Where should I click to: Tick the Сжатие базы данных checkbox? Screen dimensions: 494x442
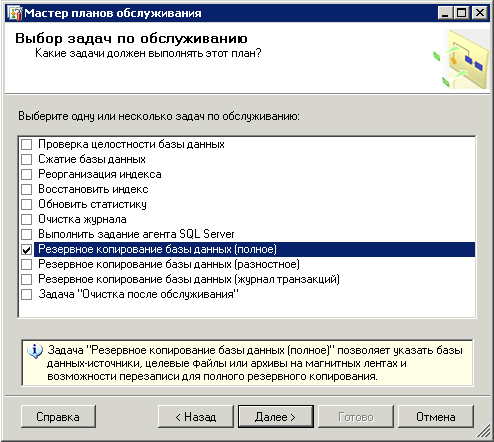[26, 159]
